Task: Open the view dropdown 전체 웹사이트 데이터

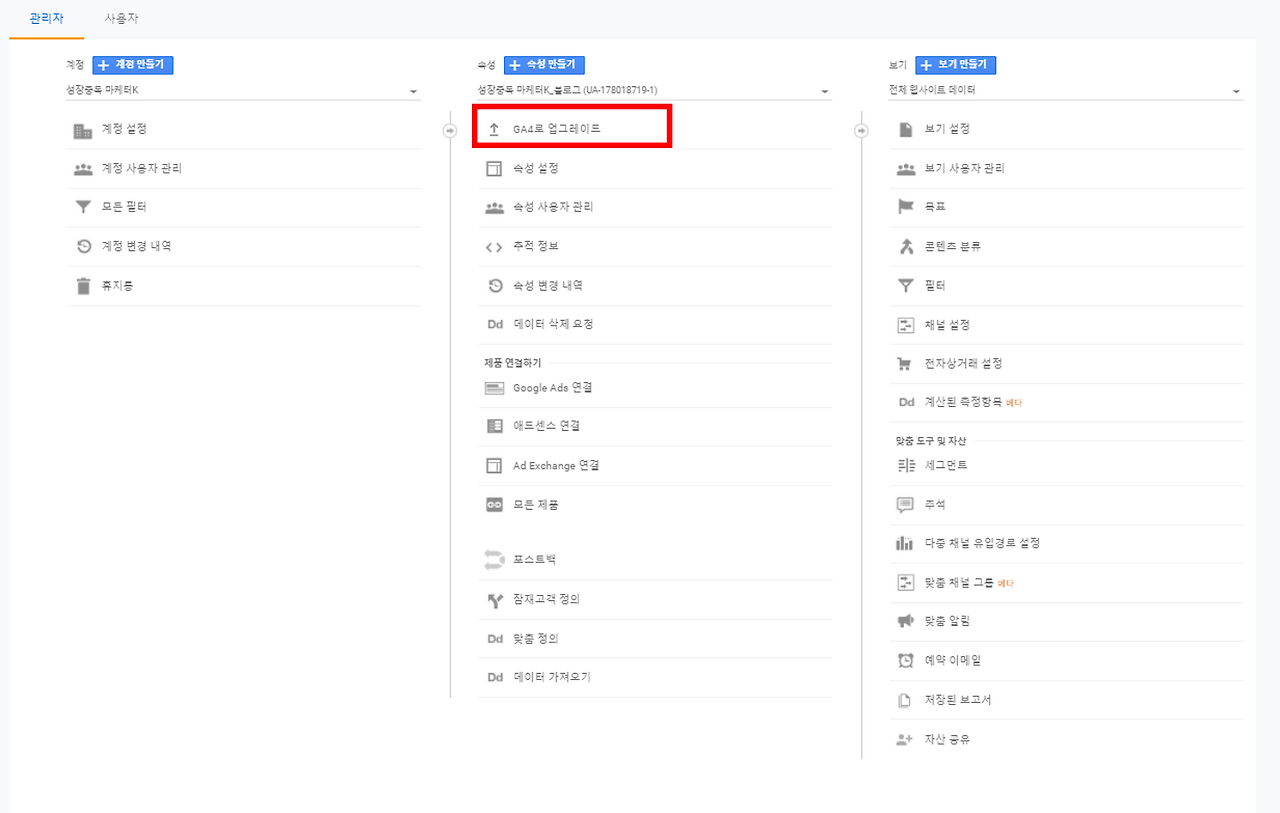Action: pyautogui.click(x=1066, y=91)
